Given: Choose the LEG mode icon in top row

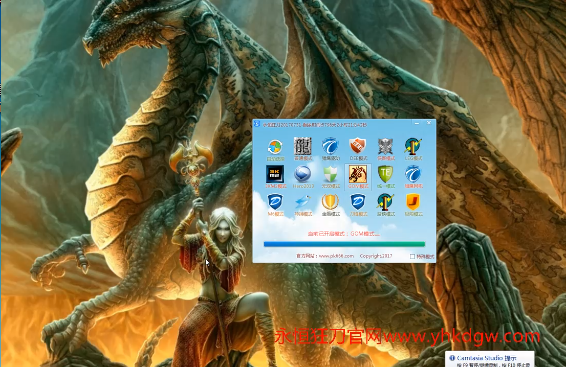Looking at the screenshot, I should [x=413, y=146].
